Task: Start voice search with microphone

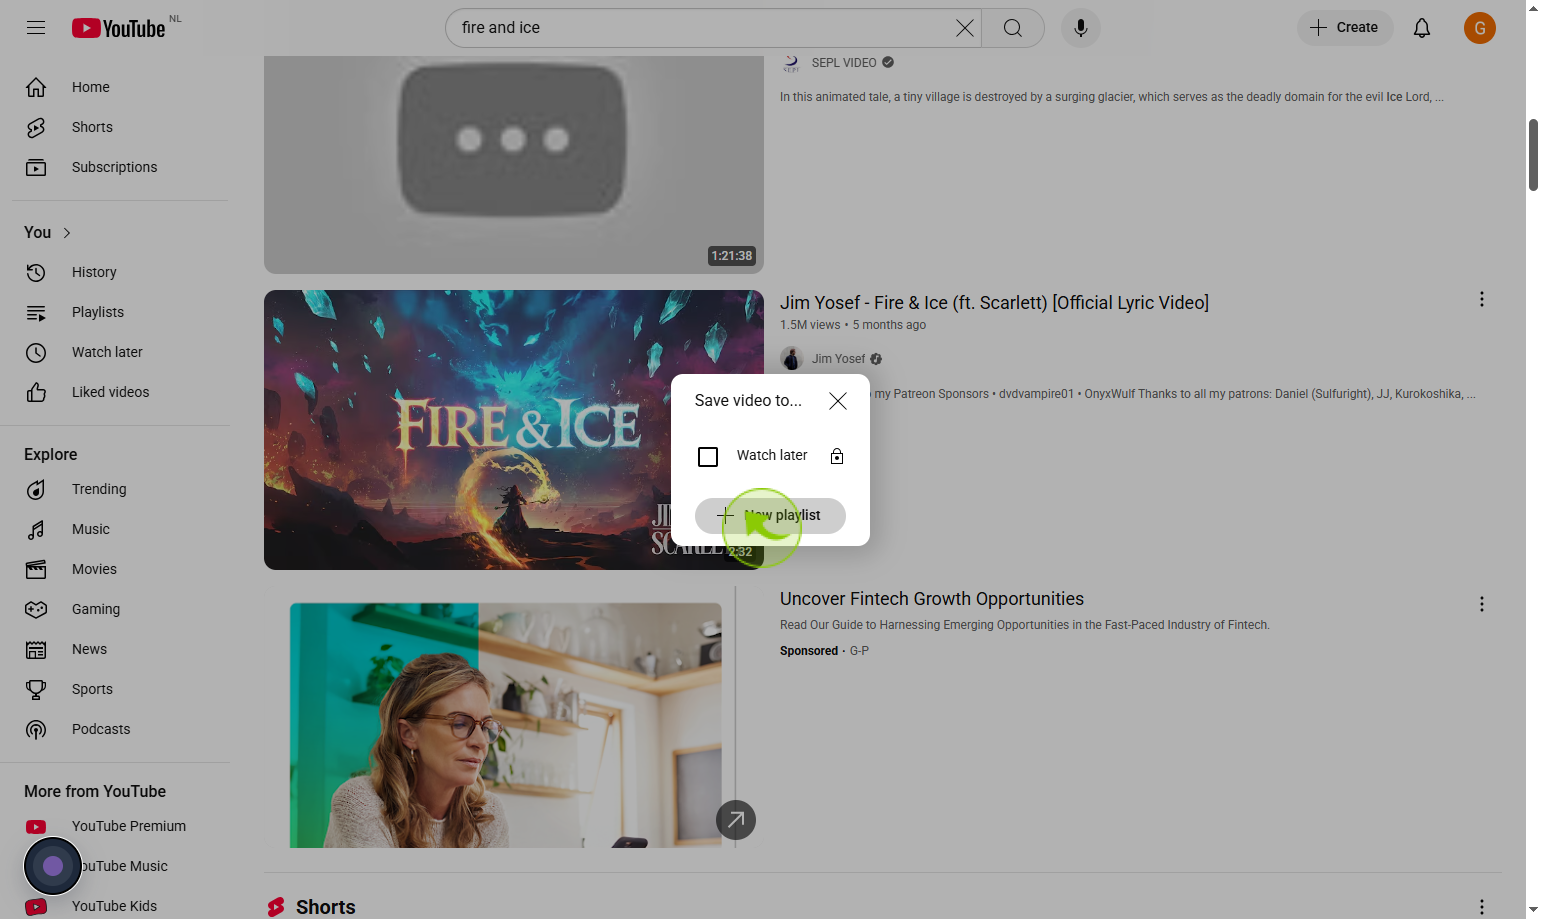Action: pos(1081,28)
